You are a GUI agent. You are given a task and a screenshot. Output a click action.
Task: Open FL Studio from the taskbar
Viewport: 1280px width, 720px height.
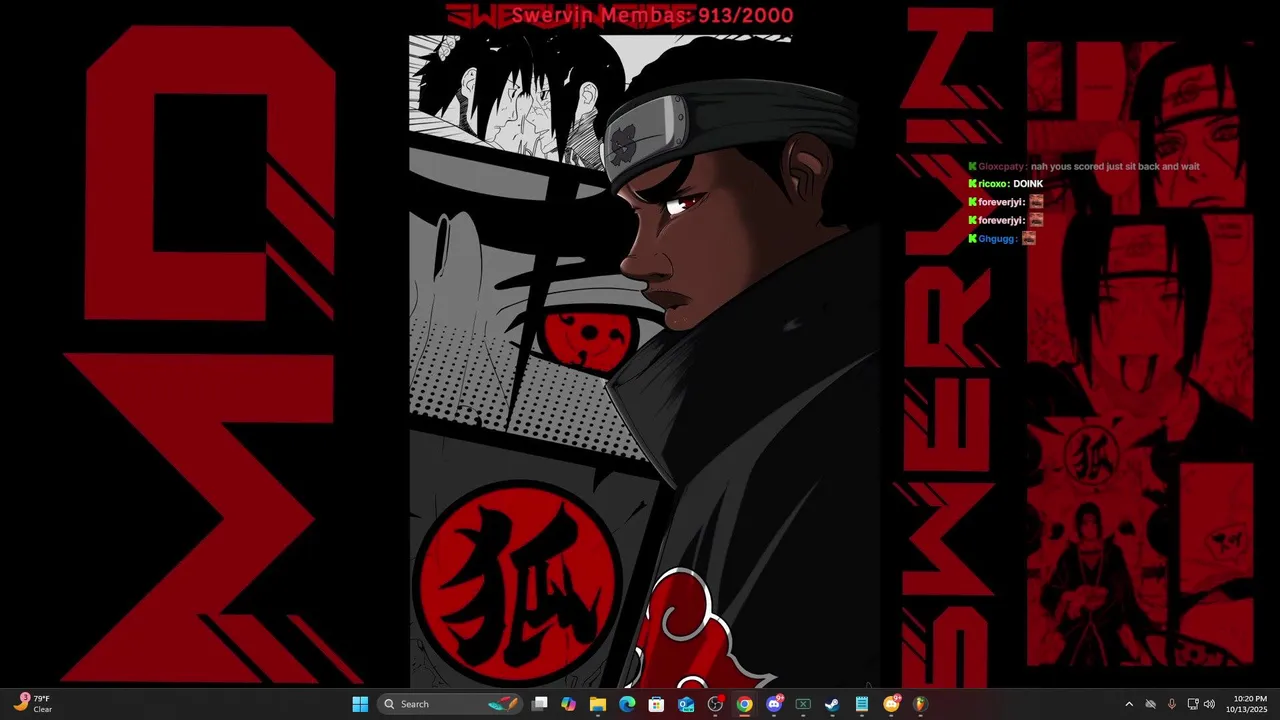pos(920,704)
